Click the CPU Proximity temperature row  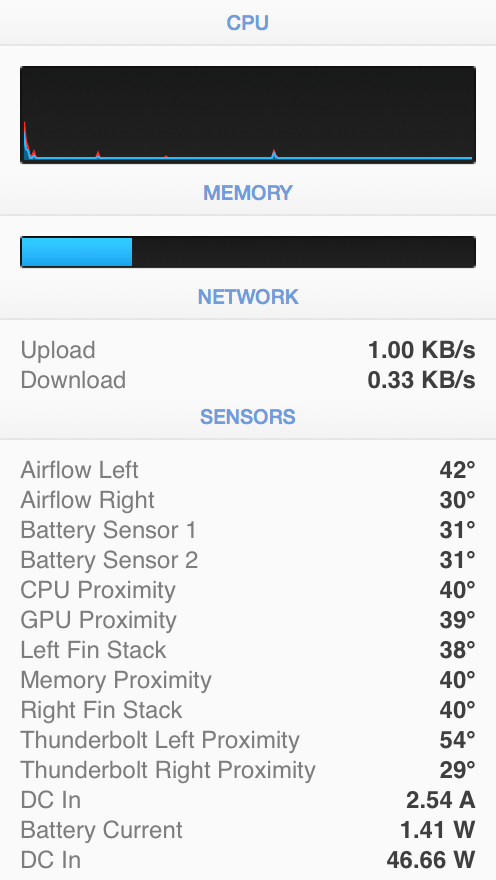[x=248, y=590]
